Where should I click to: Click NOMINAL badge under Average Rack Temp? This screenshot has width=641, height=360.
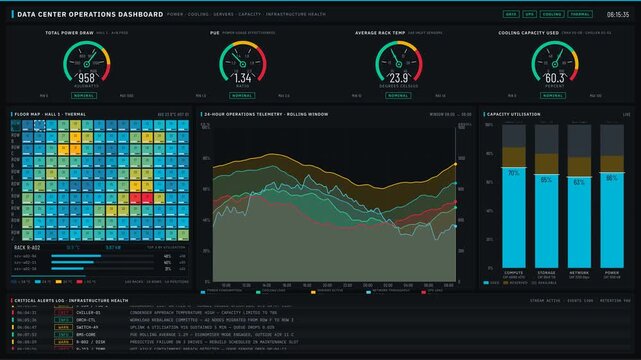pyautogui.click(x=398, y=96)
